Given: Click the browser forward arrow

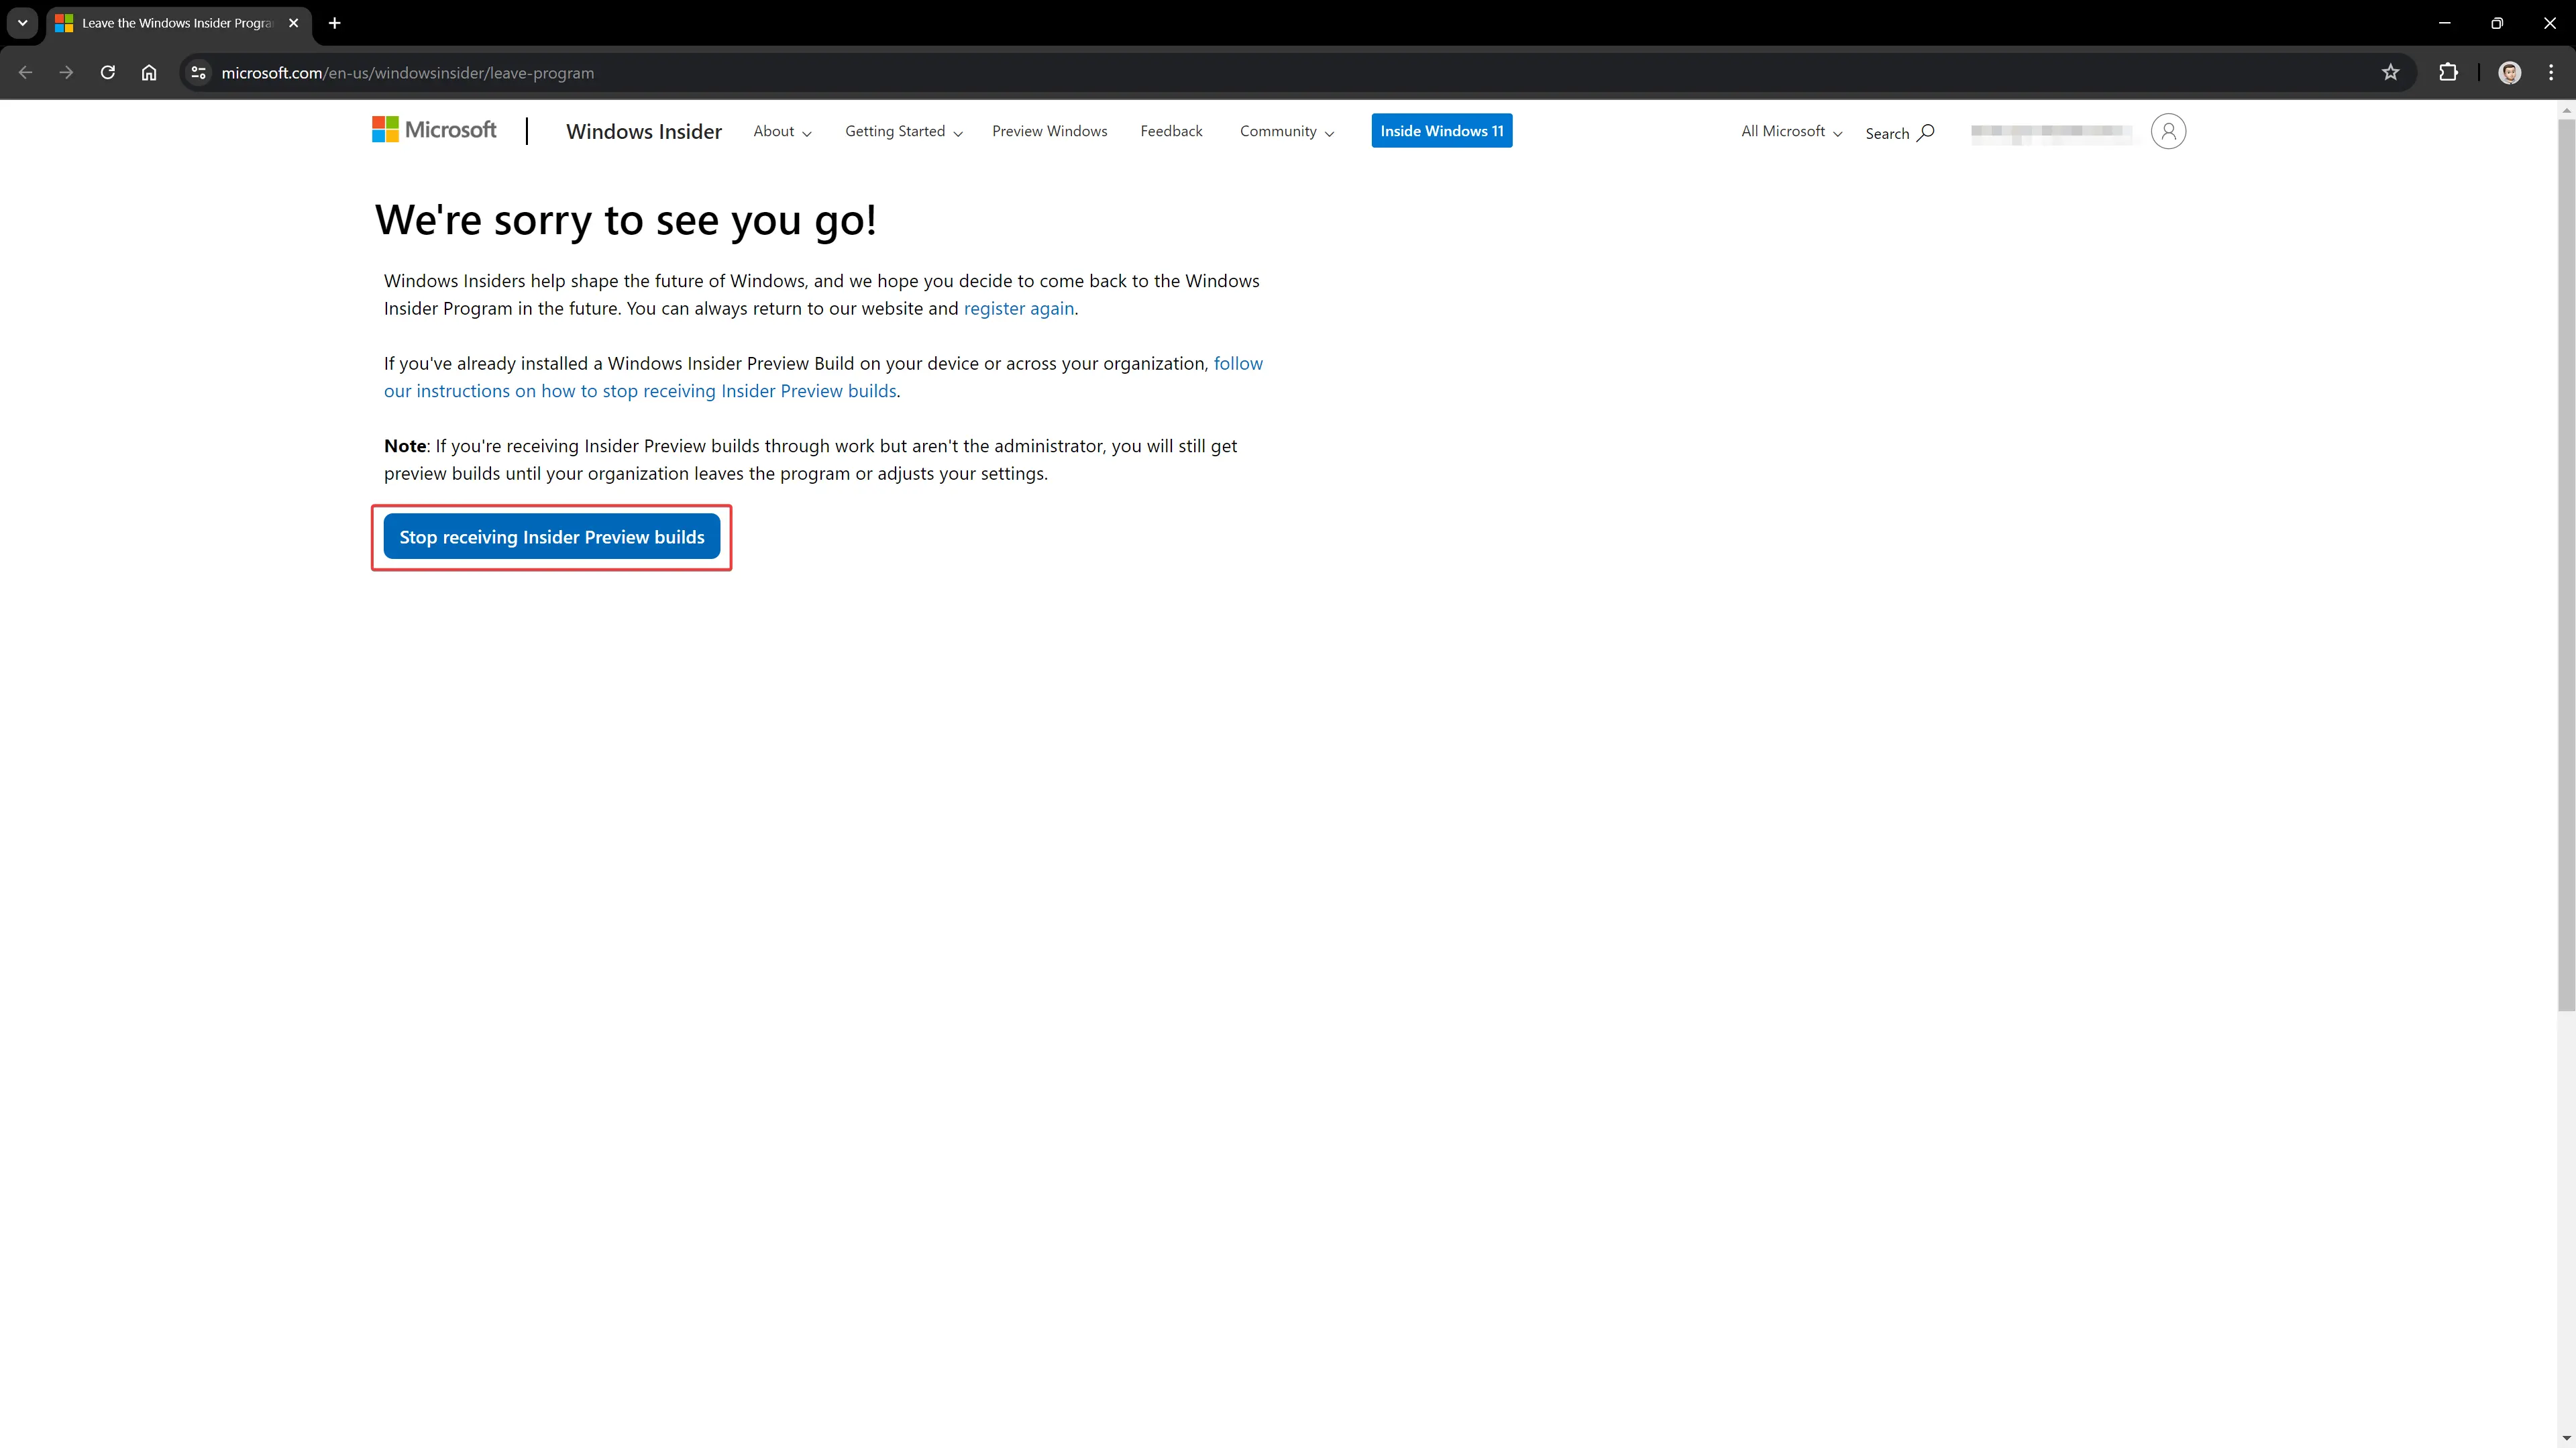Looking at the screenshot, I should [x=66, y=72].
